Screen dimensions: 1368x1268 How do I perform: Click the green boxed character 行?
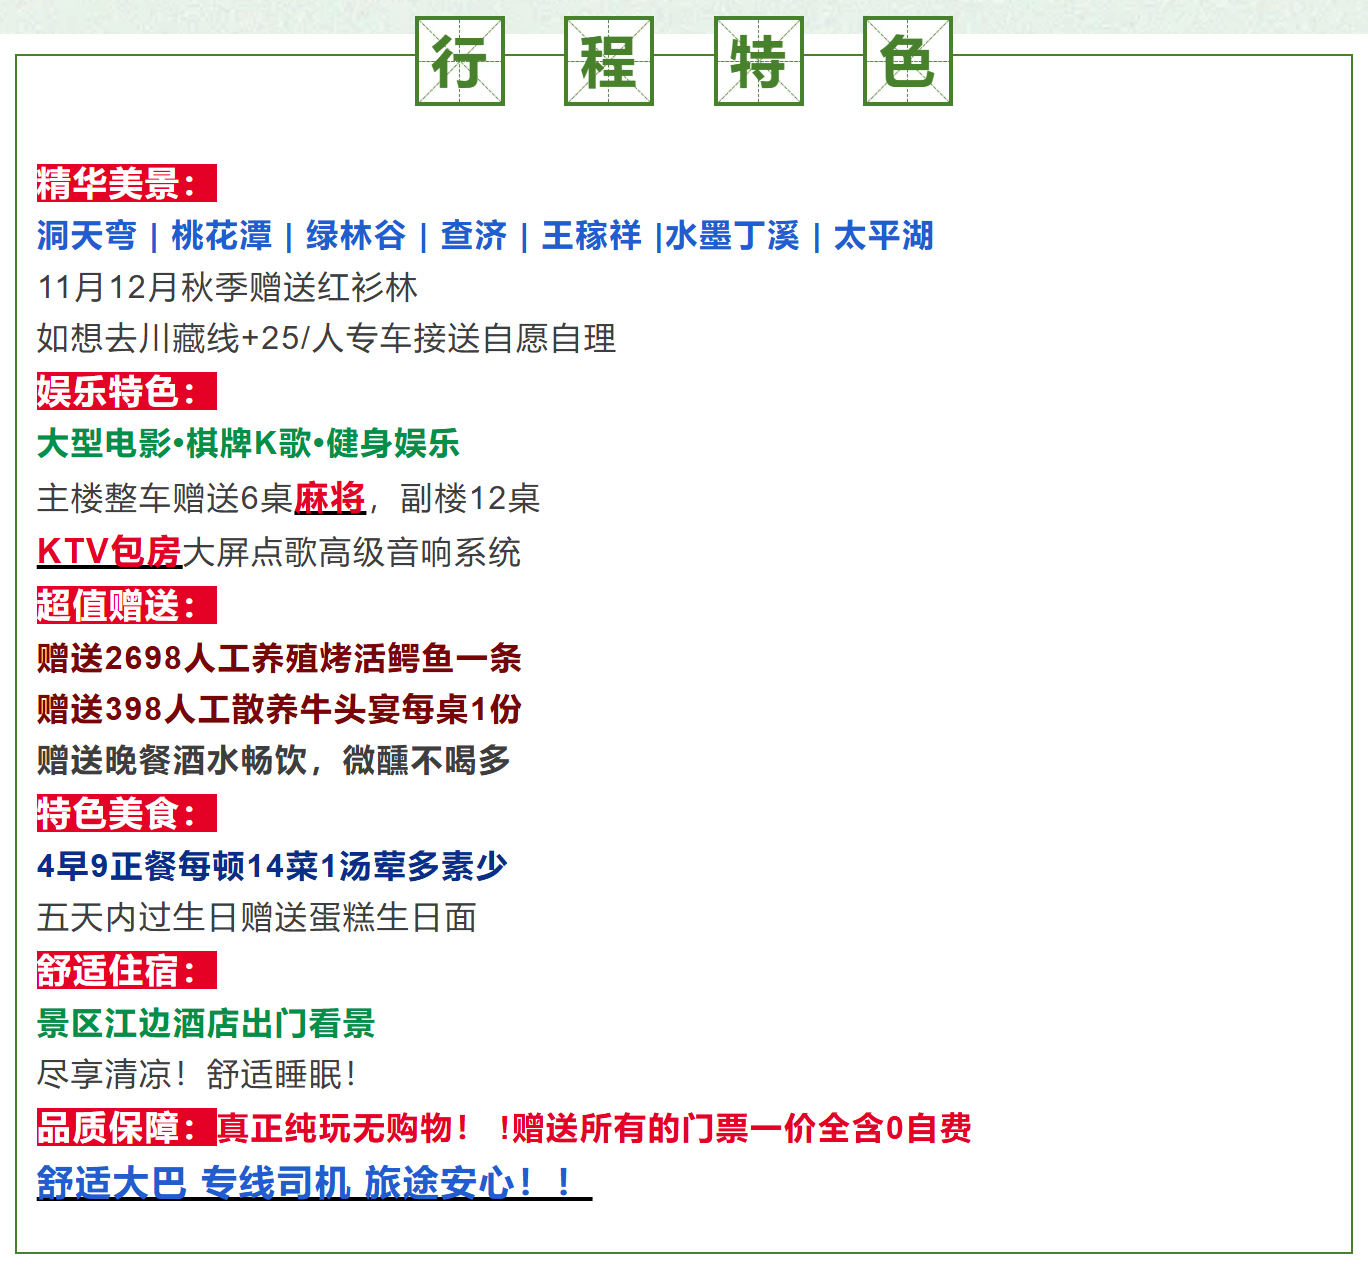tap(459, 61)
